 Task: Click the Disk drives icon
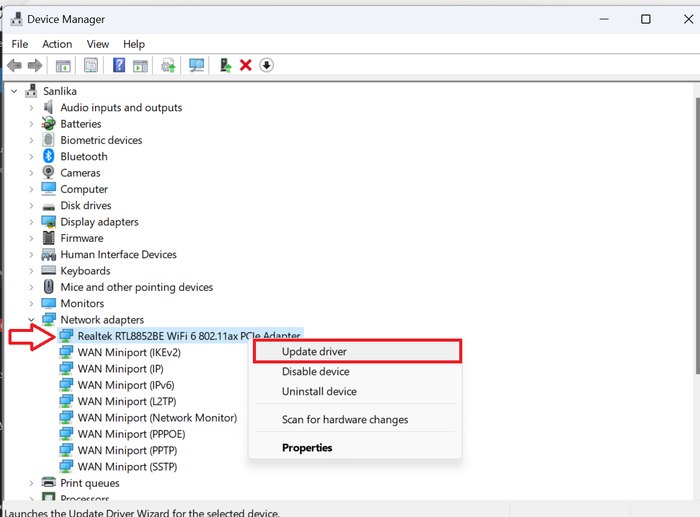pos(48,206)
